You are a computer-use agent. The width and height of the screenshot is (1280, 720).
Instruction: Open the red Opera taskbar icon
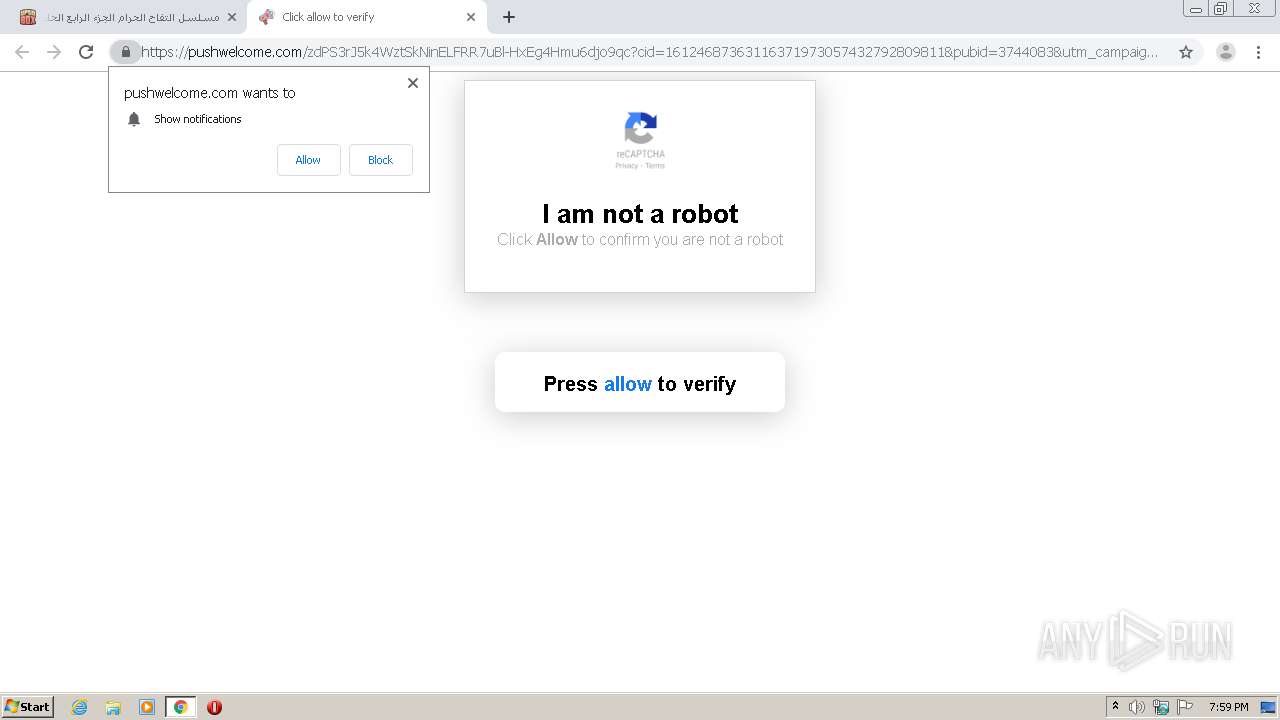[214, 707]
